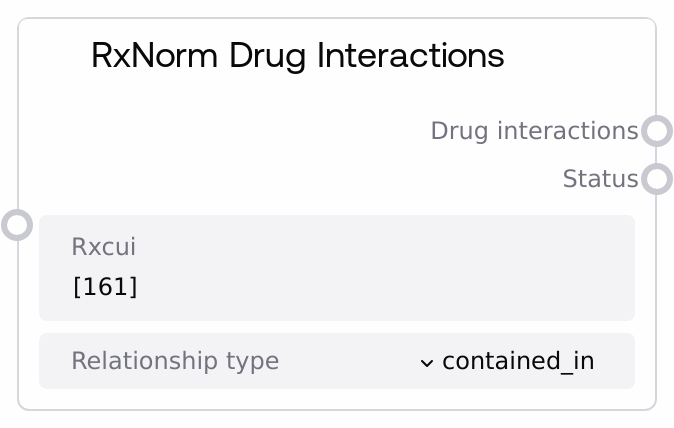Viewport: 674px width, 428px height.
Task: Select the RxNorm Drug Interactions node title
Action: (297, 56)
